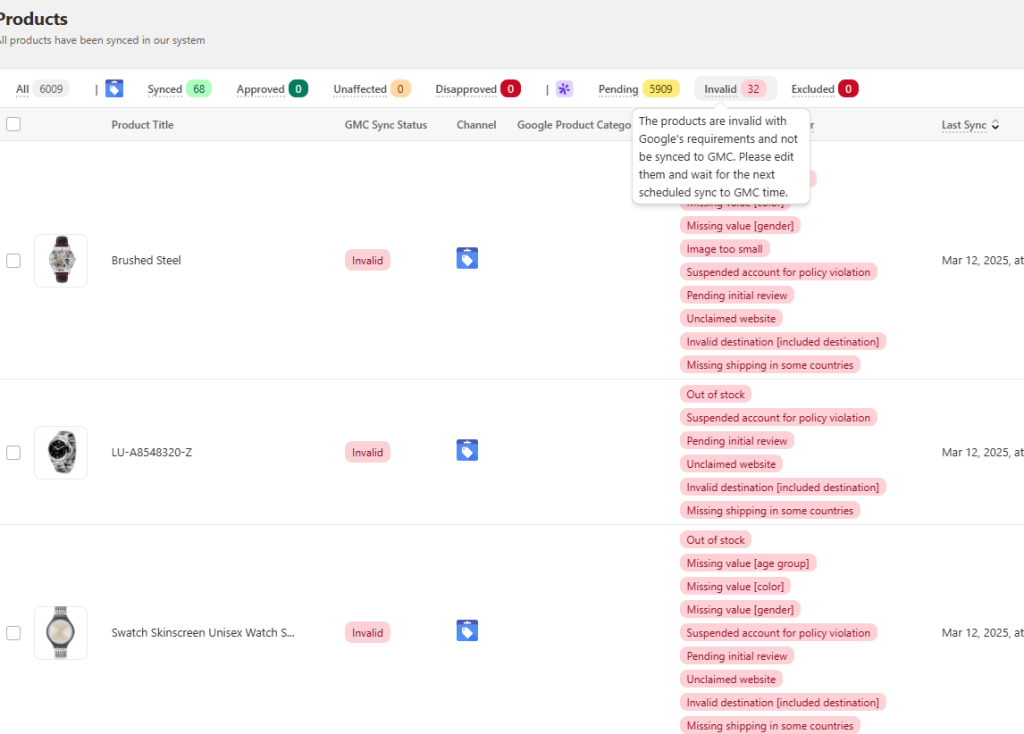Screen dimensions: 1024x734
Task: Click Unclaimed website tag for Swatch Skinscreen
Action: coord(731,679)
